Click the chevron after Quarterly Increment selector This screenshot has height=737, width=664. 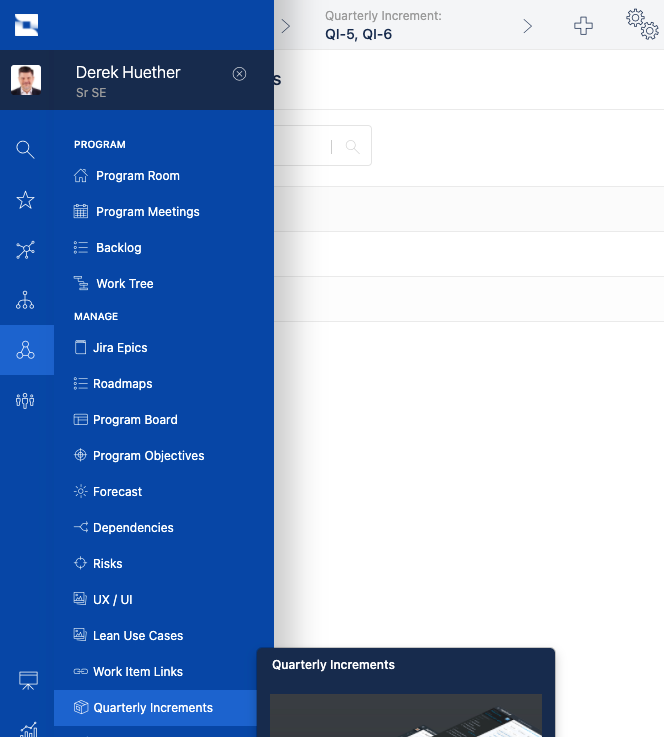pyautogui.click(x=528, y=26)
